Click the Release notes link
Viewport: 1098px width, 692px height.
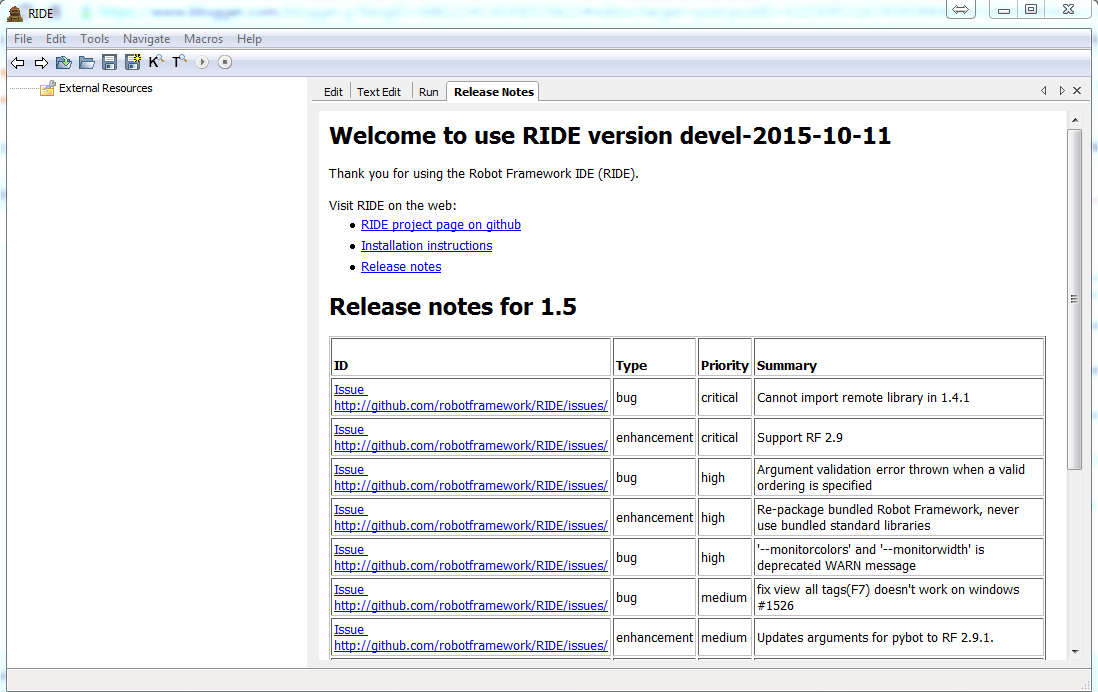click(400, 266)
